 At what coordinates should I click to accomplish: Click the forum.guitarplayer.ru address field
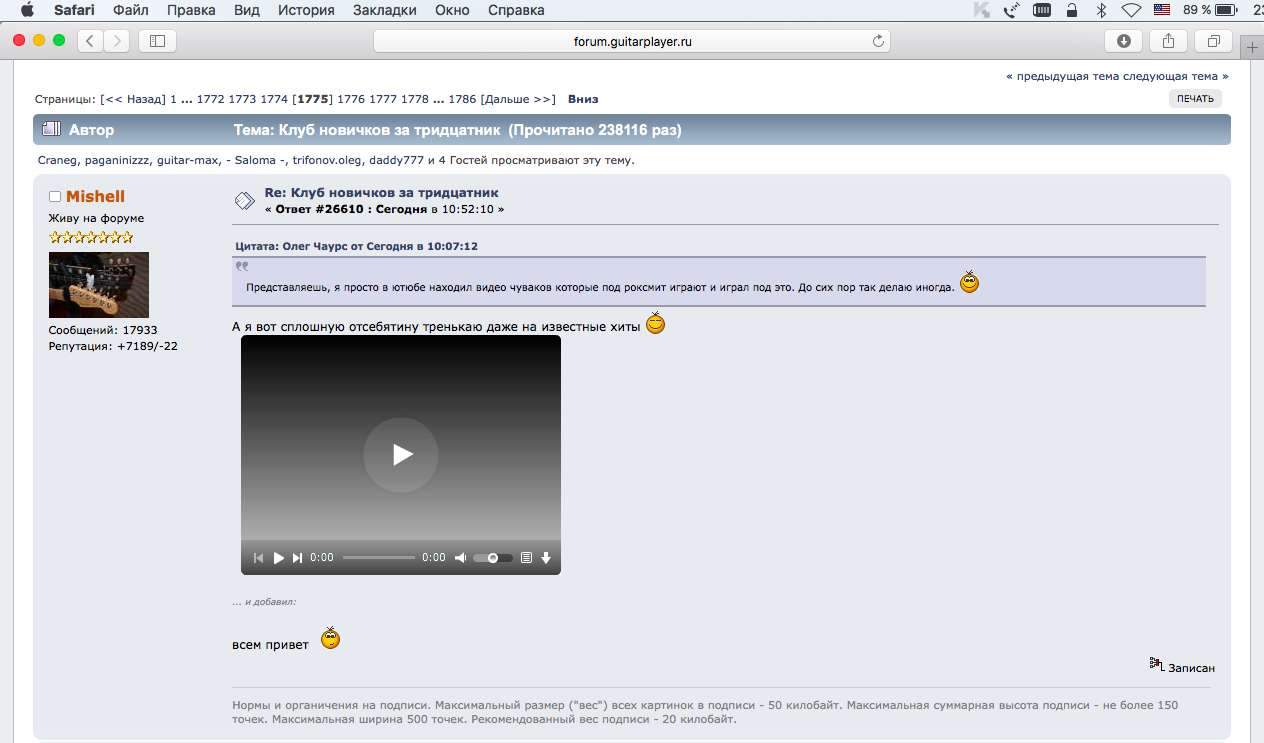coord(632,41)
